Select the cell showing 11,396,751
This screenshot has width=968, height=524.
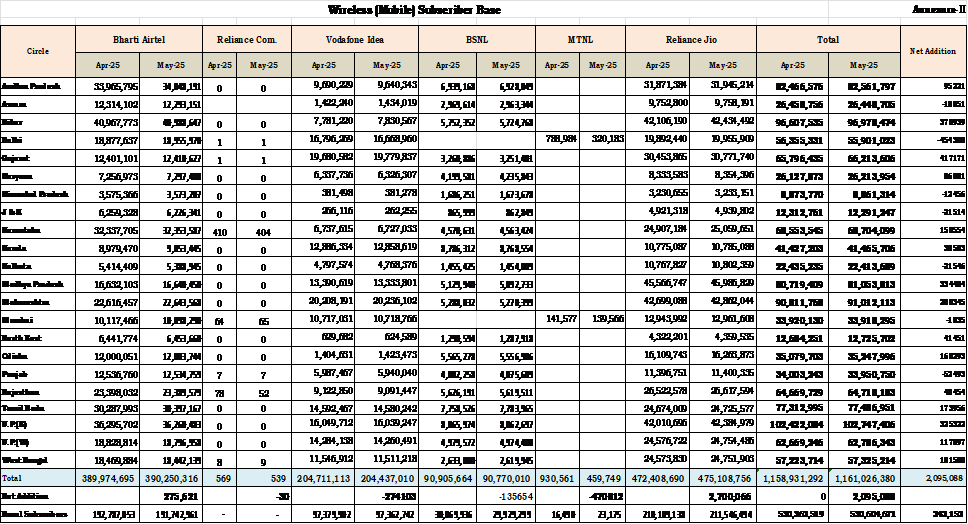(x=657, y=373)
